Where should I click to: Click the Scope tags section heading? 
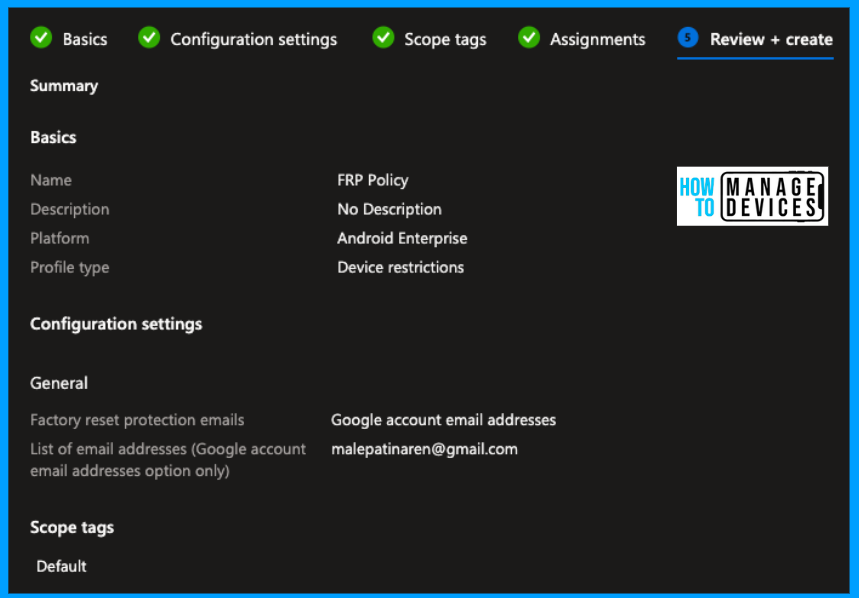point(72,527)
